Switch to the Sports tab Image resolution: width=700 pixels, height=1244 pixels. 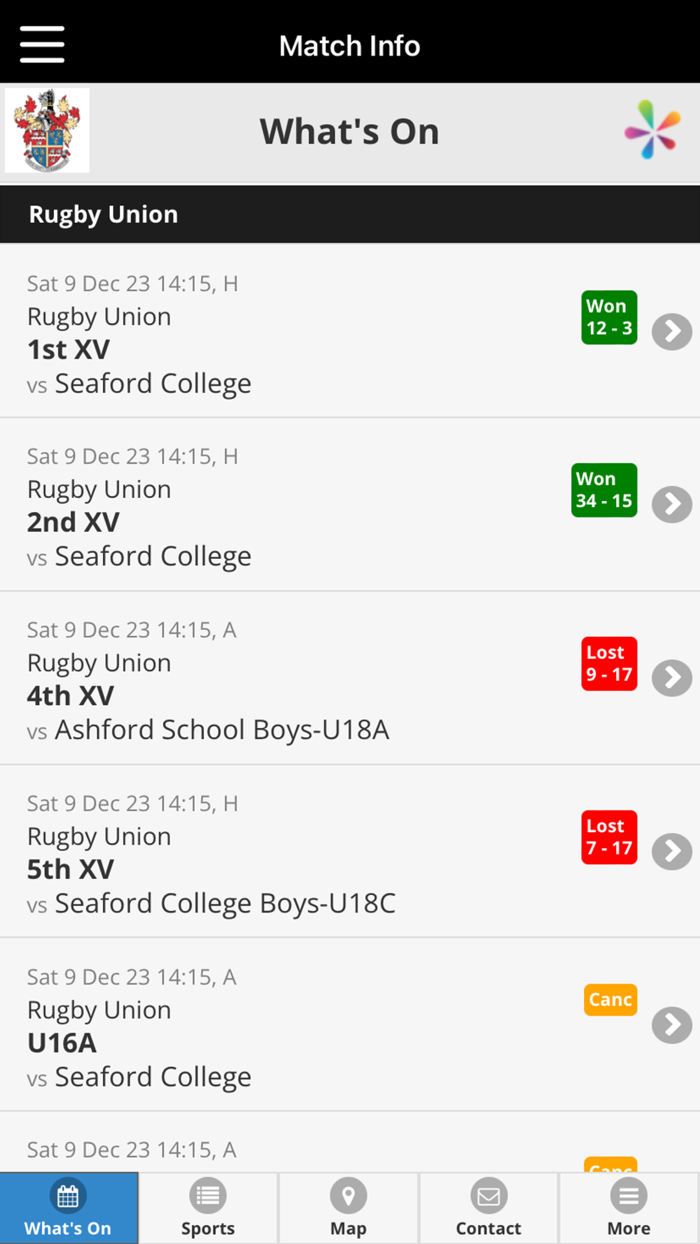(x=208, y=1207)
